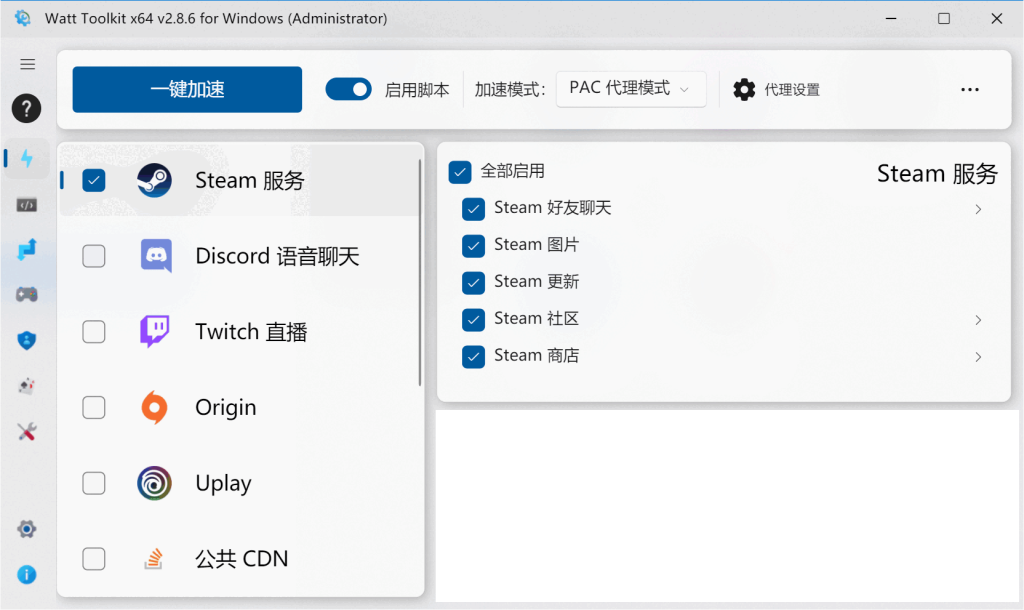Click the info icon at sidebar bottom

[x=27, y=574]
